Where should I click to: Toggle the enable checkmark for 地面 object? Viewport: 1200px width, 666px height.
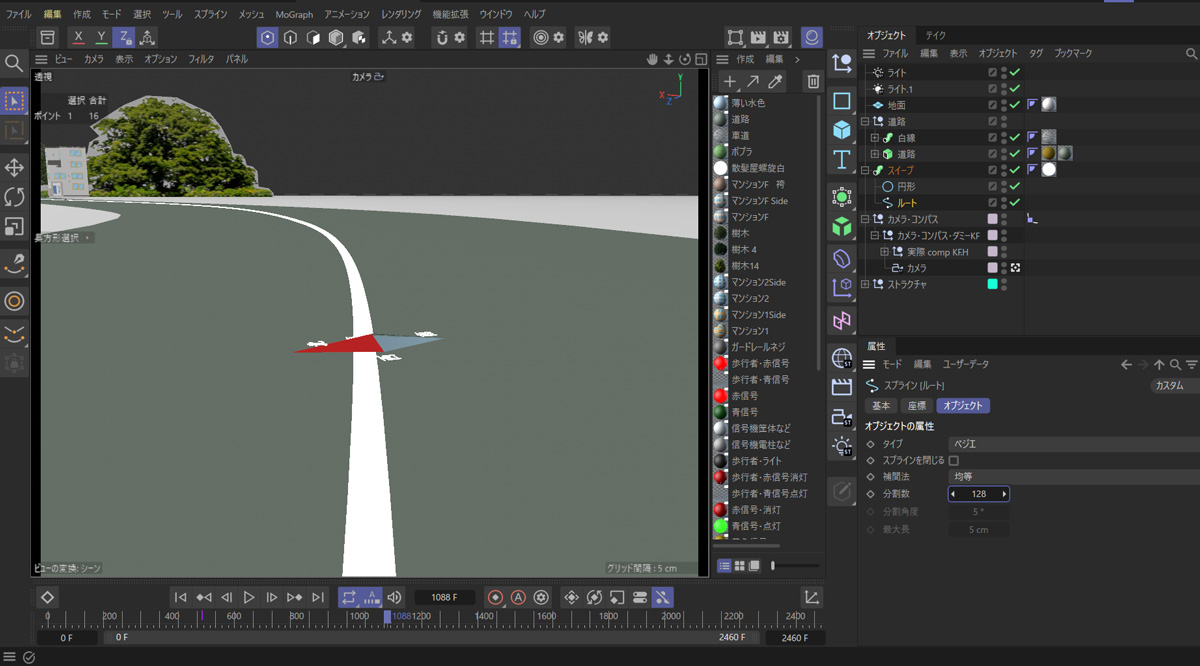pos(1015,105)
